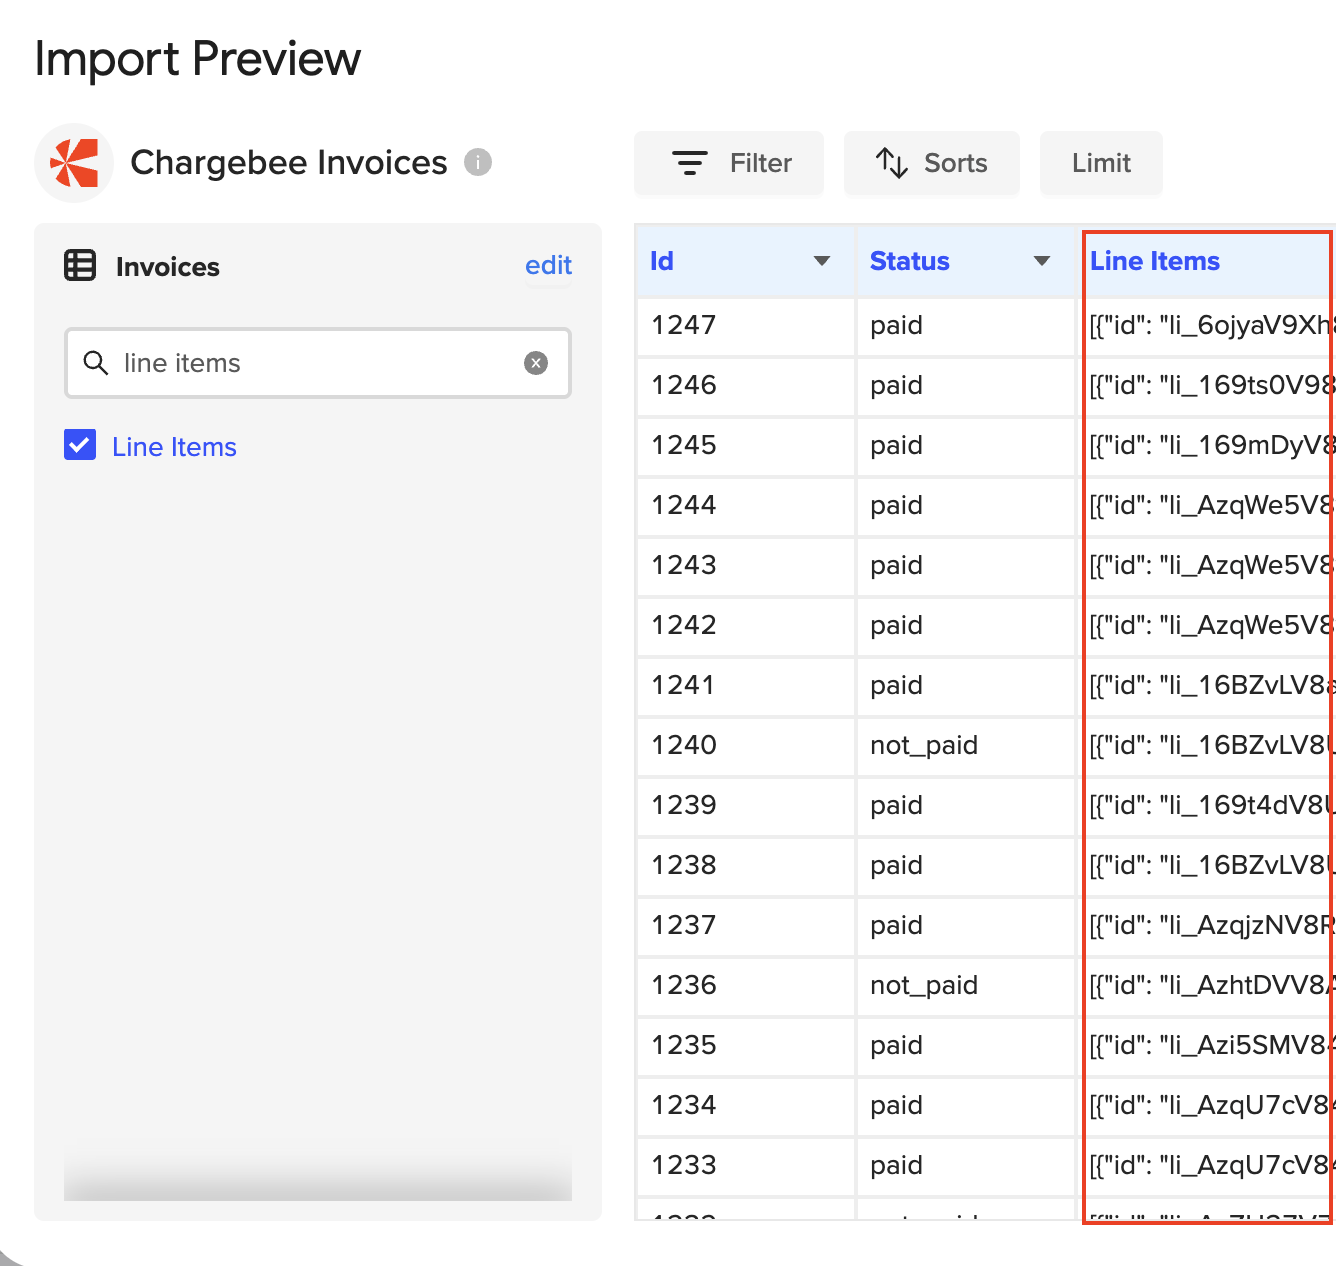The width and height of the screenshot is (1336, 1266).
Task: Click the edit link for Invoices
Action: (x=548, y=265)
